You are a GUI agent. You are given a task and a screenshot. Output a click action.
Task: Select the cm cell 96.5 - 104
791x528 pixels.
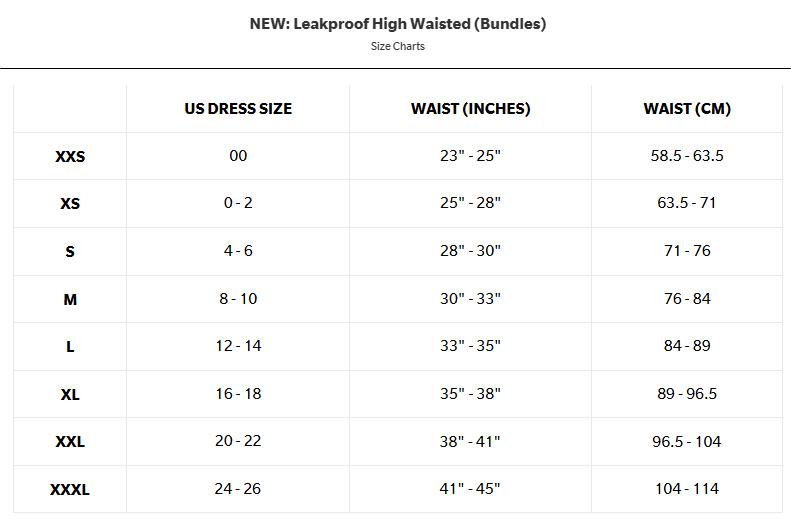coord(687,442)
